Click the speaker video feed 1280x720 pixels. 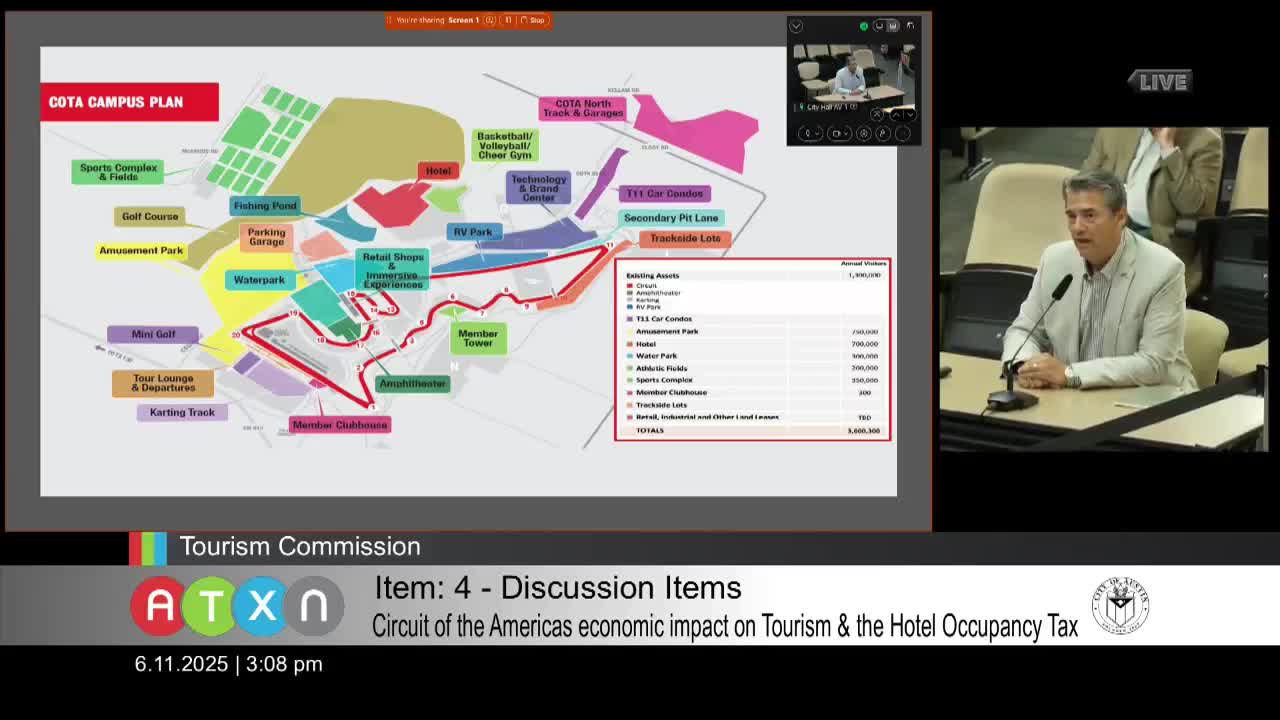tap(1104, 289)
